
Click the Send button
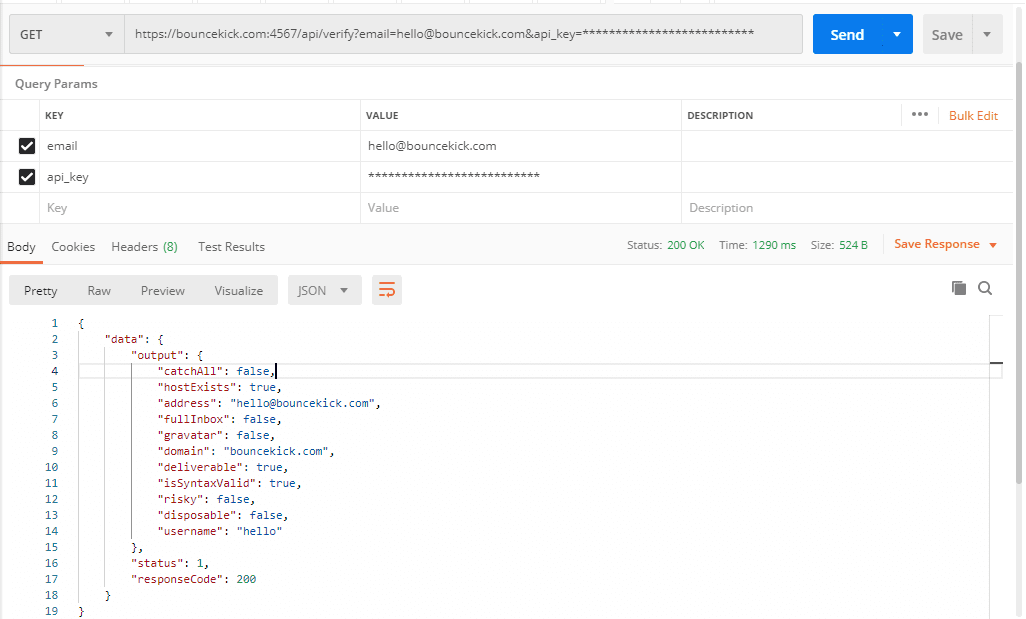(847, 34)
